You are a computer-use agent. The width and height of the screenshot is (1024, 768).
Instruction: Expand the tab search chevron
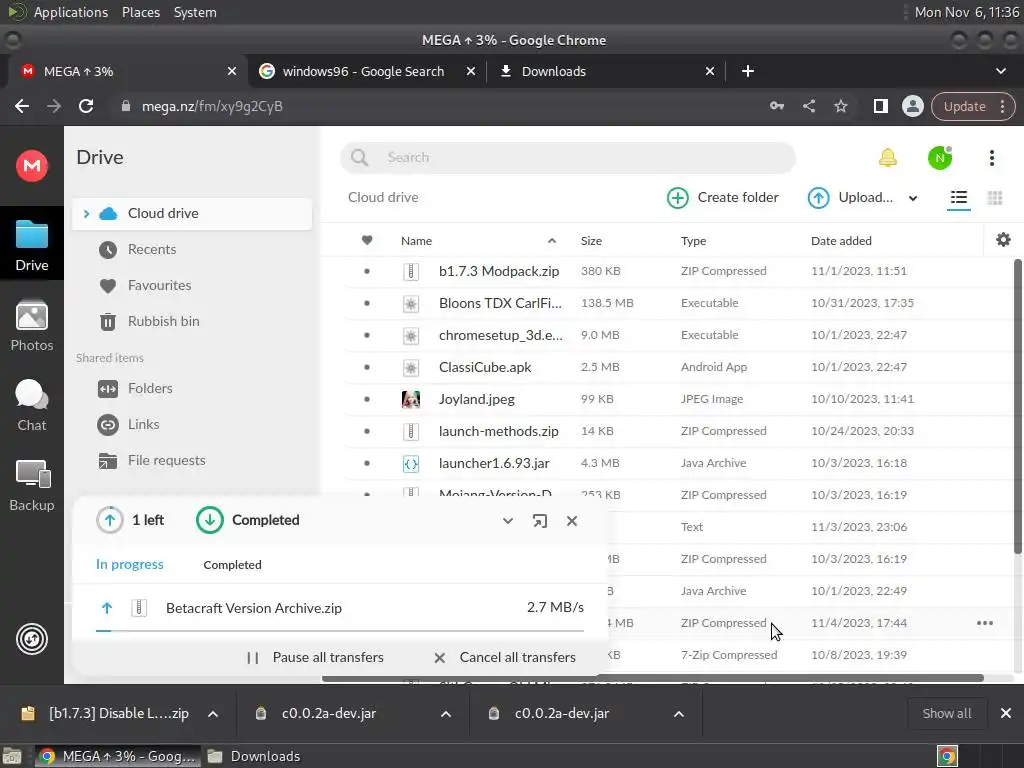tap(1000, 71)
